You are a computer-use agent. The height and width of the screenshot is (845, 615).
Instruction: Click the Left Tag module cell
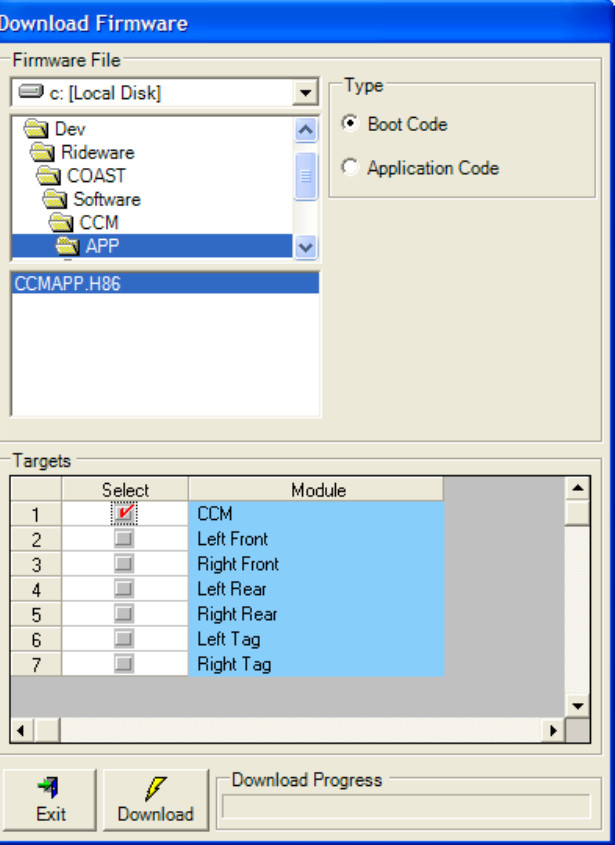(316, 639)
